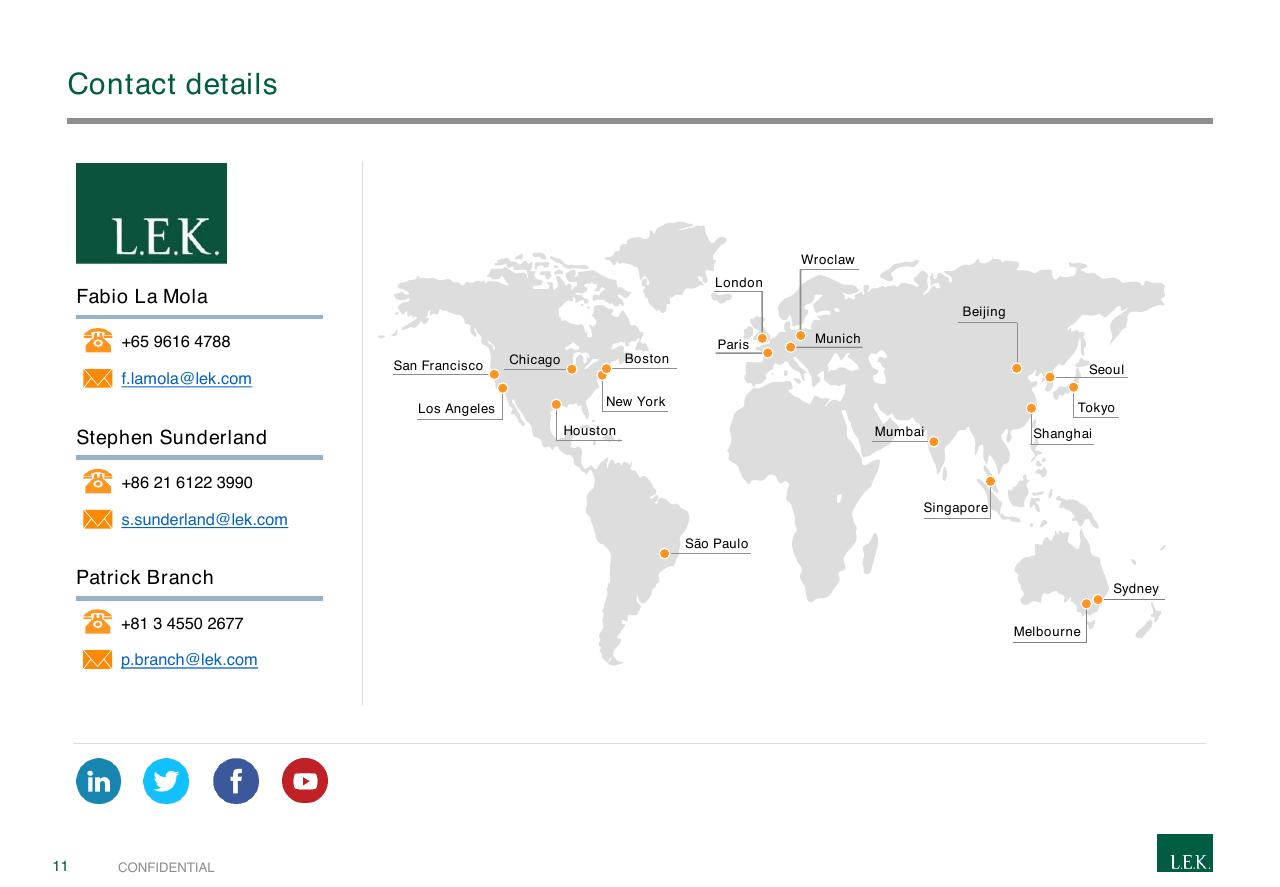Select phone number +81 3 4550 2677
Screen dimensions: 1280x887
click(182, 623)
